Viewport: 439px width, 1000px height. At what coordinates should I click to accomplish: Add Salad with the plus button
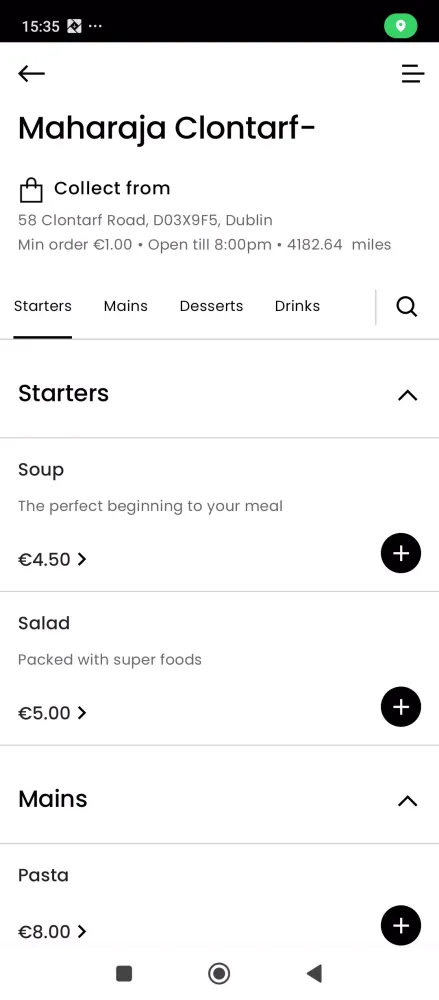click(x=401, y=707)
